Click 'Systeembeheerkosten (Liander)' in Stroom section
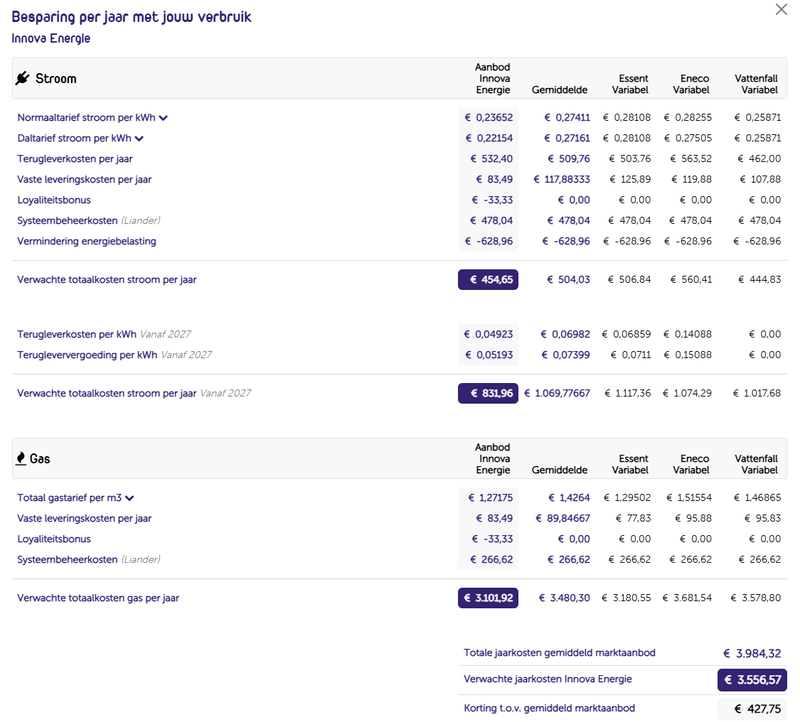The width and height of the screenshot is (800, 722). 89,220
